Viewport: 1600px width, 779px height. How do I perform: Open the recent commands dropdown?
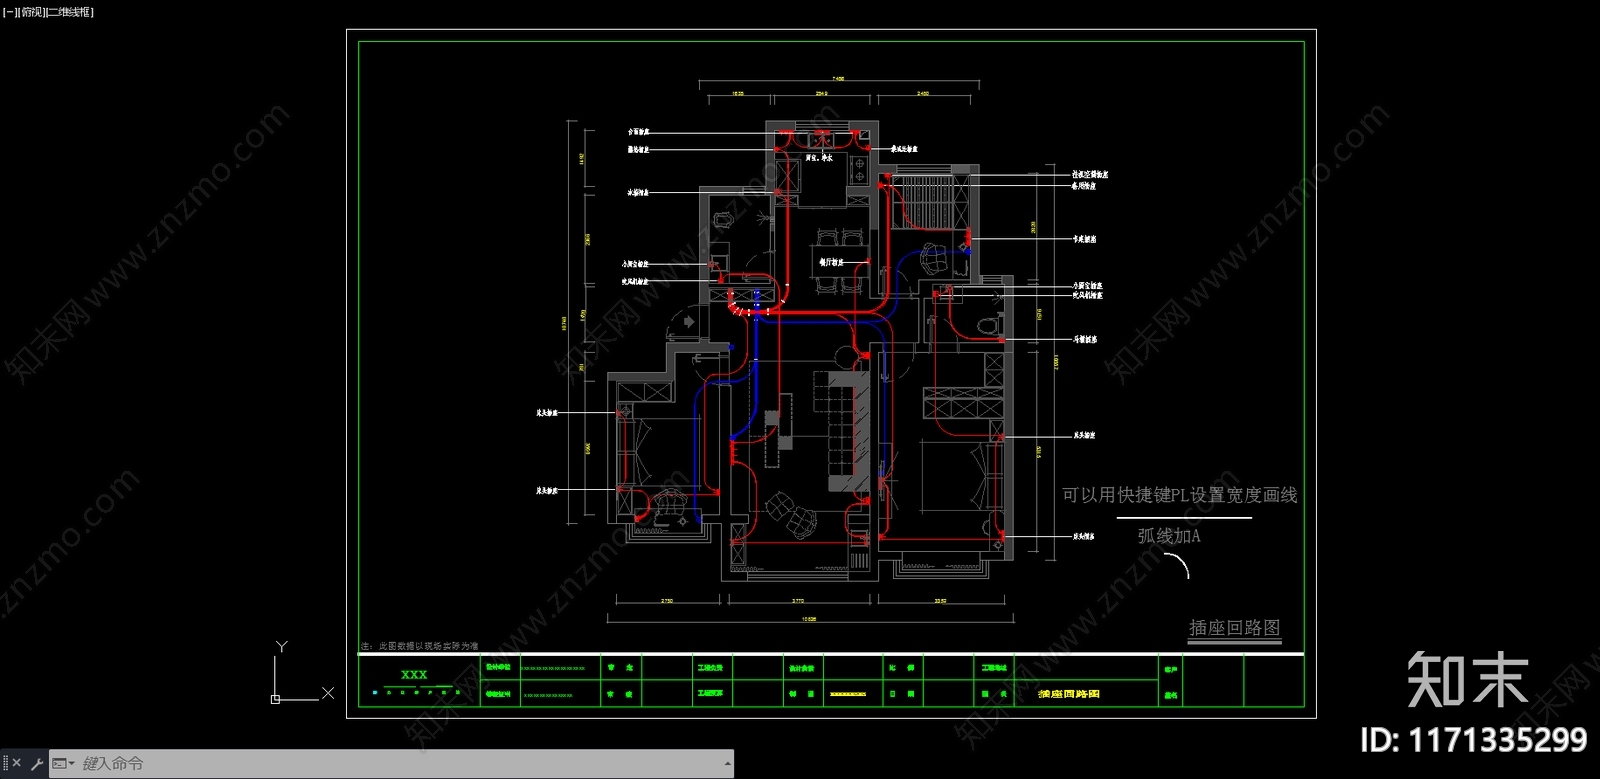64,763
